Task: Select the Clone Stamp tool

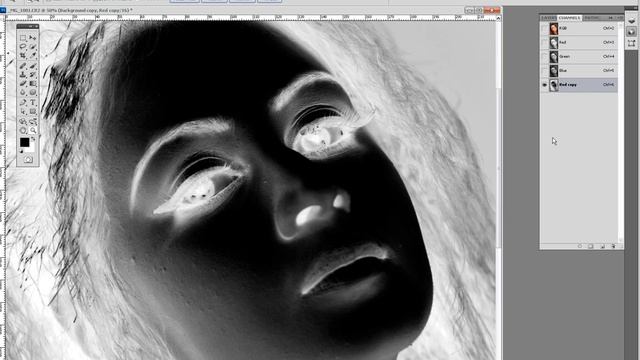Action: click(23, 75)
